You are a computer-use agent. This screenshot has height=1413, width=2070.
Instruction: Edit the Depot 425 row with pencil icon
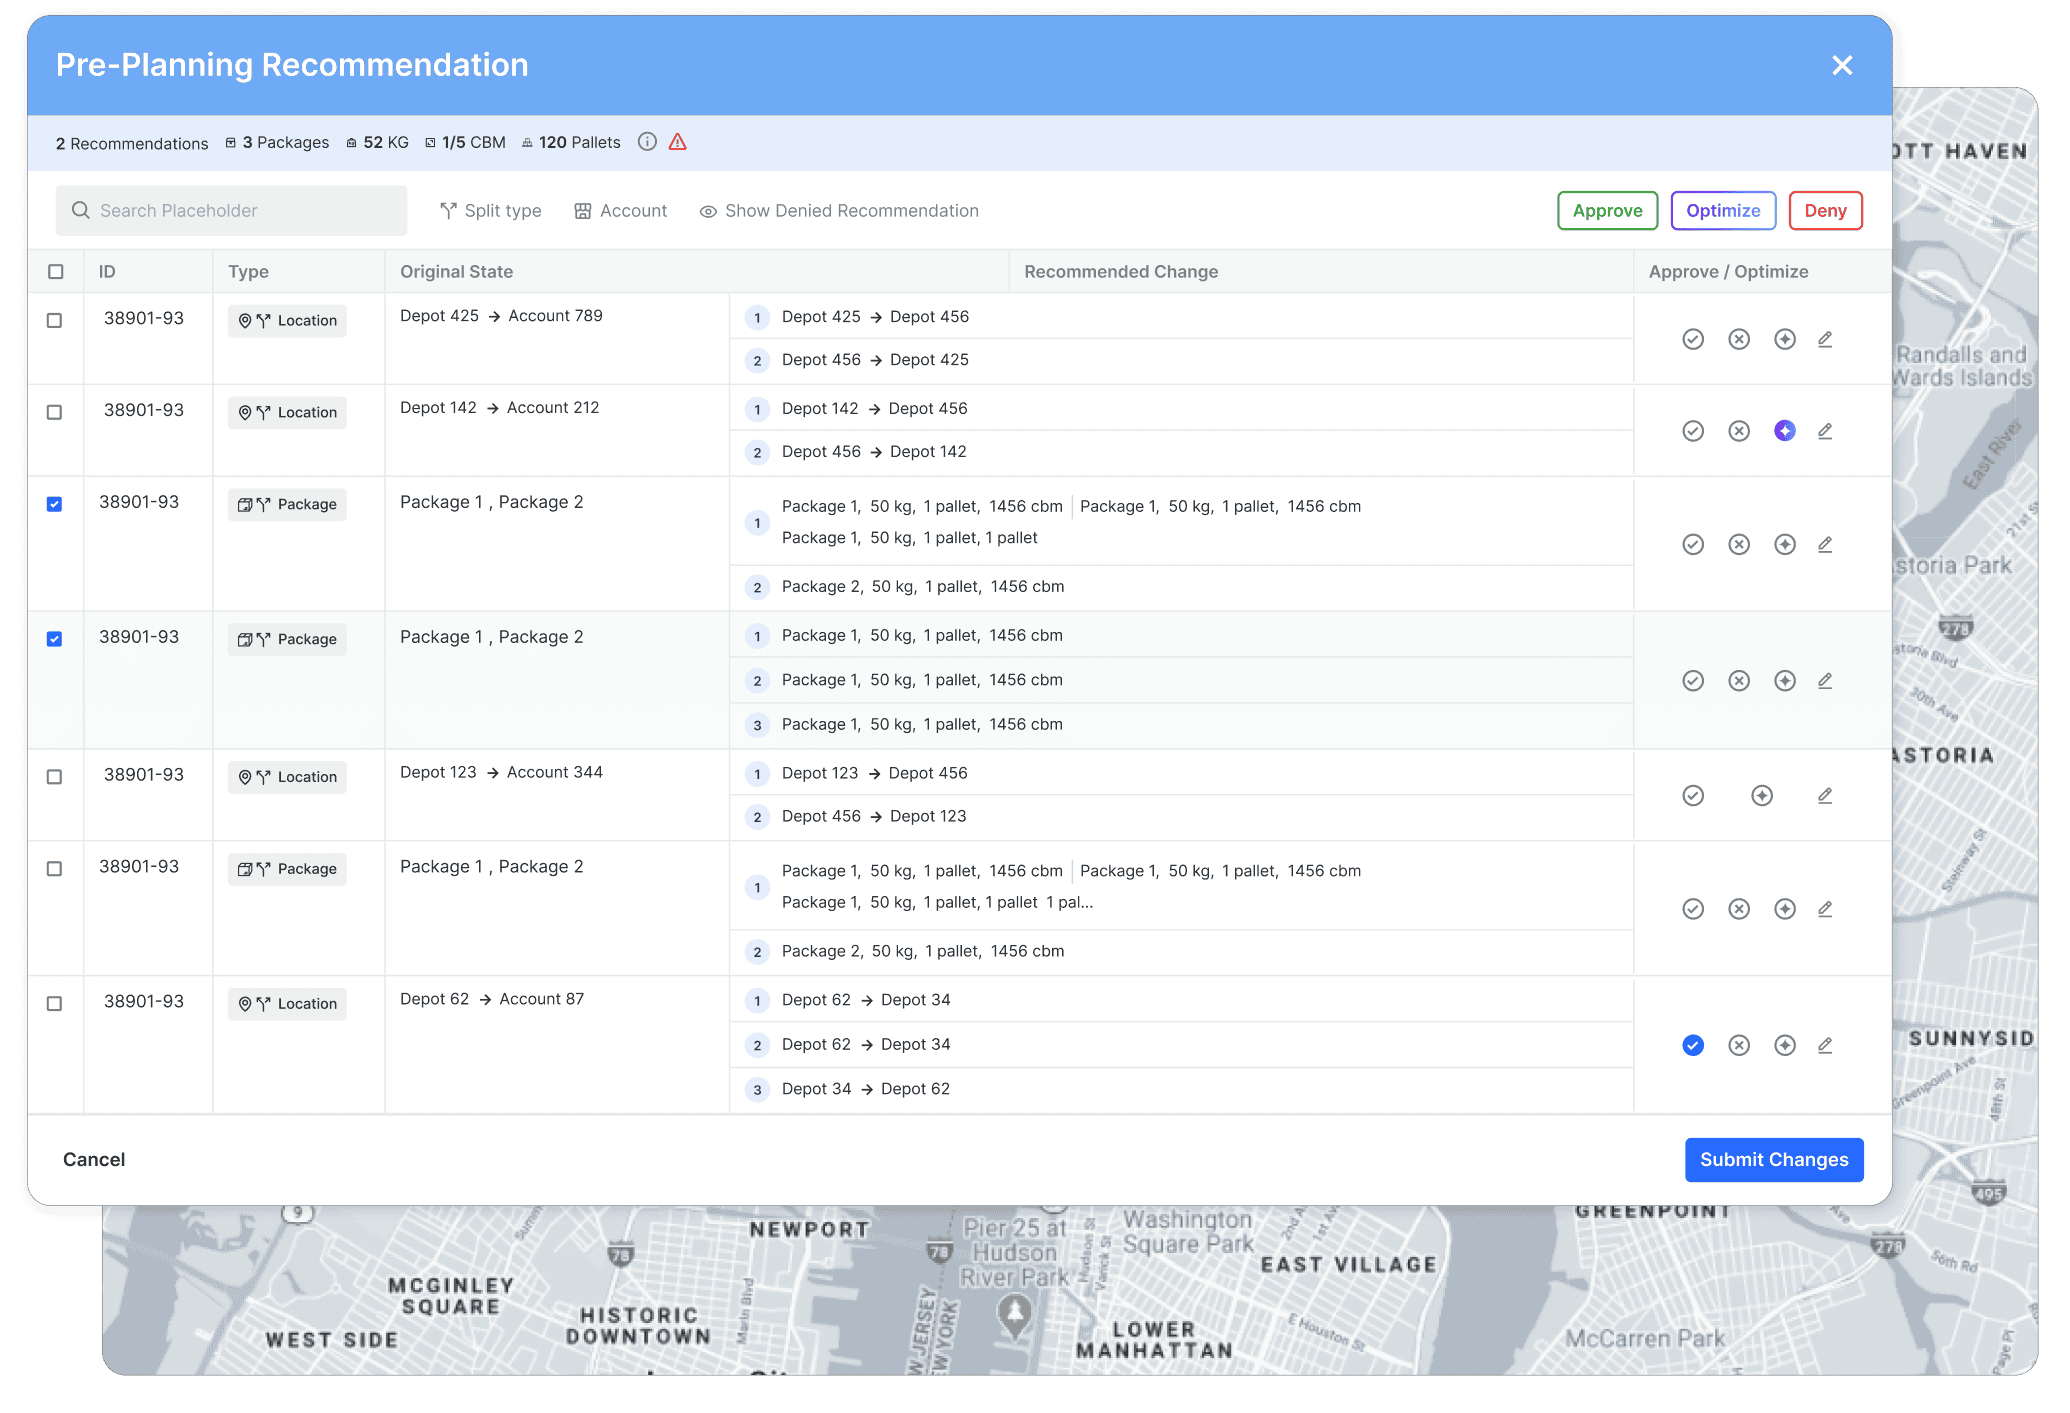pyautogui.click(x=1825, y=339)
